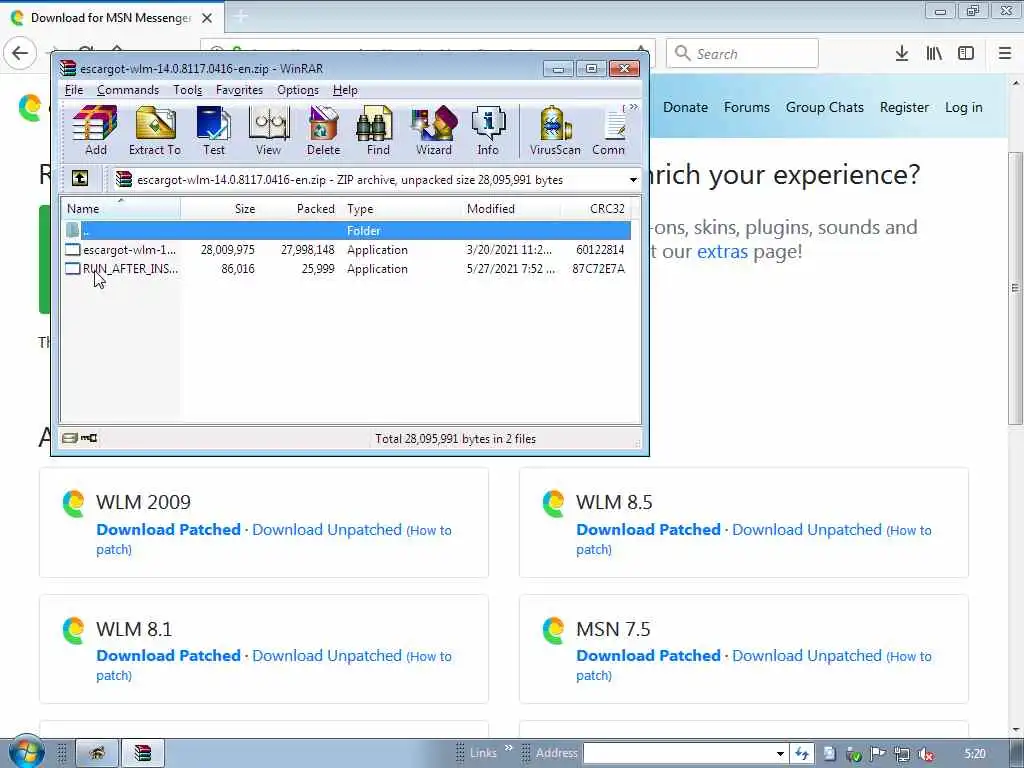Click the Test archive icon
1024x768 pixels.
pyautogui.click(x=214, y=131)
